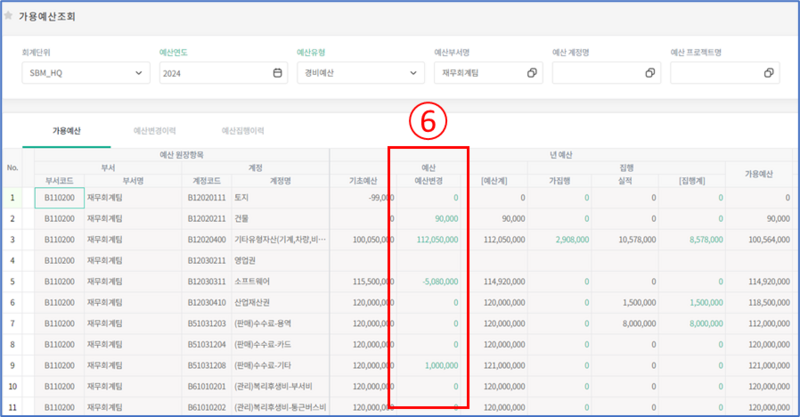Click row number 10 in the grid

(12, 386)
